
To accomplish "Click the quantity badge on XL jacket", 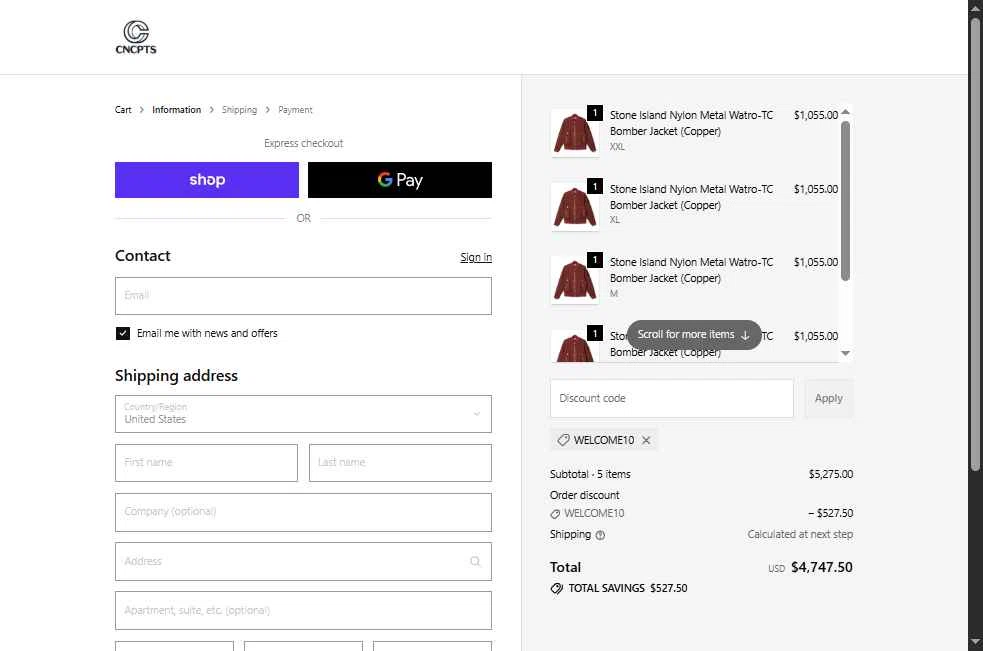I will [x=594, y=186].
